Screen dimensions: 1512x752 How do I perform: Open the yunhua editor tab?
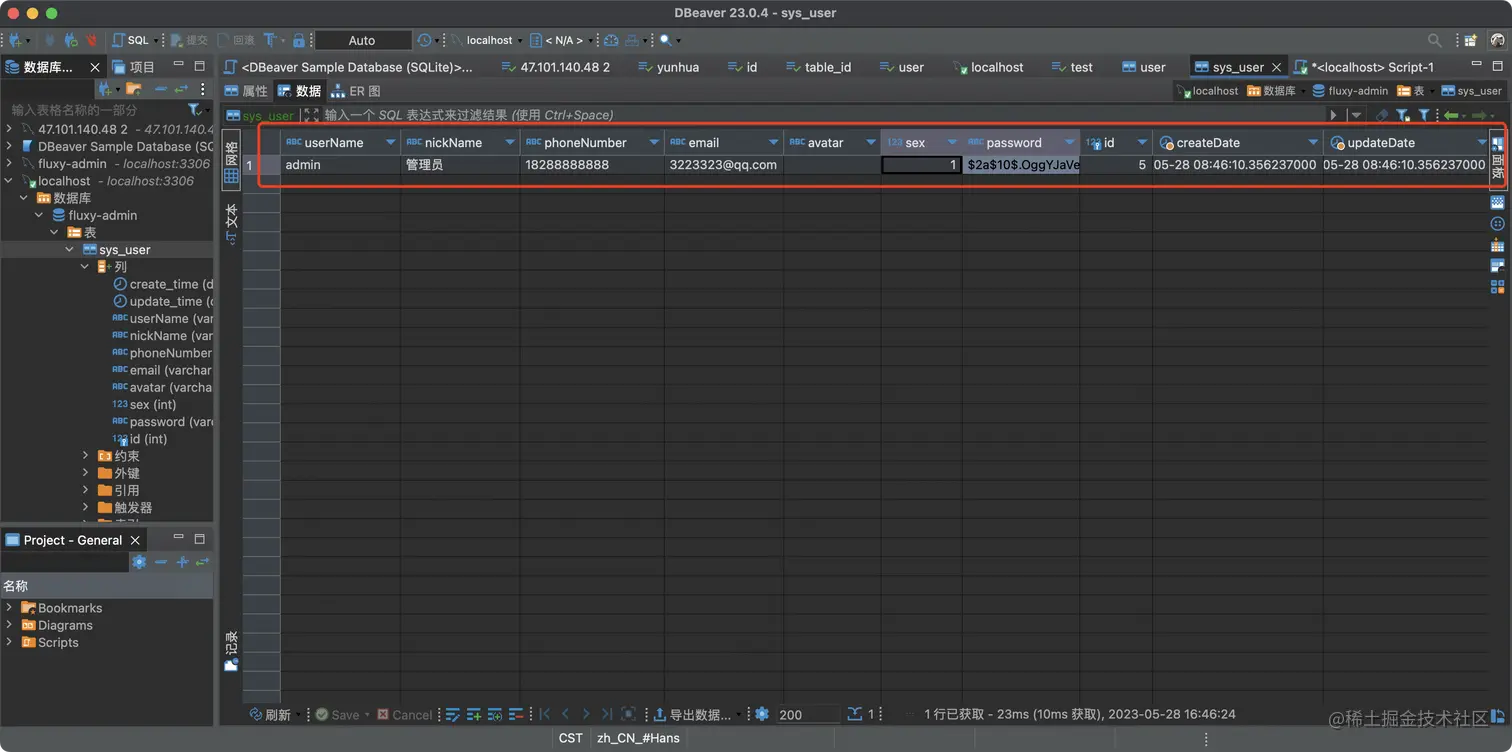pyautogui.click(x=668, y=67)
